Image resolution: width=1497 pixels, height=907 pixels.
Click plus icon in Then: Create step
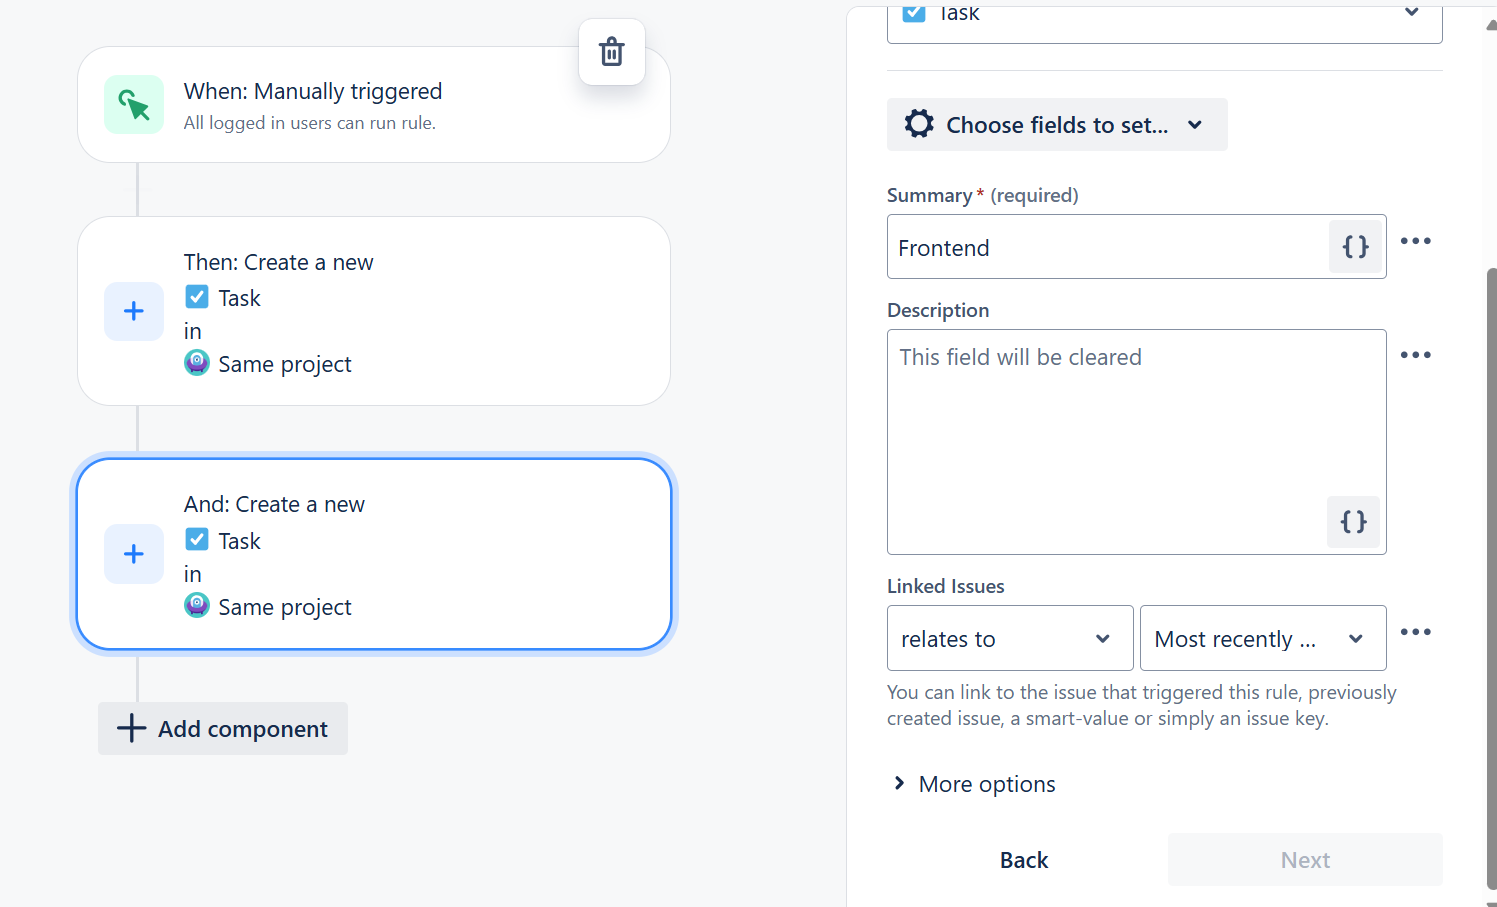(x=134, y=311)
